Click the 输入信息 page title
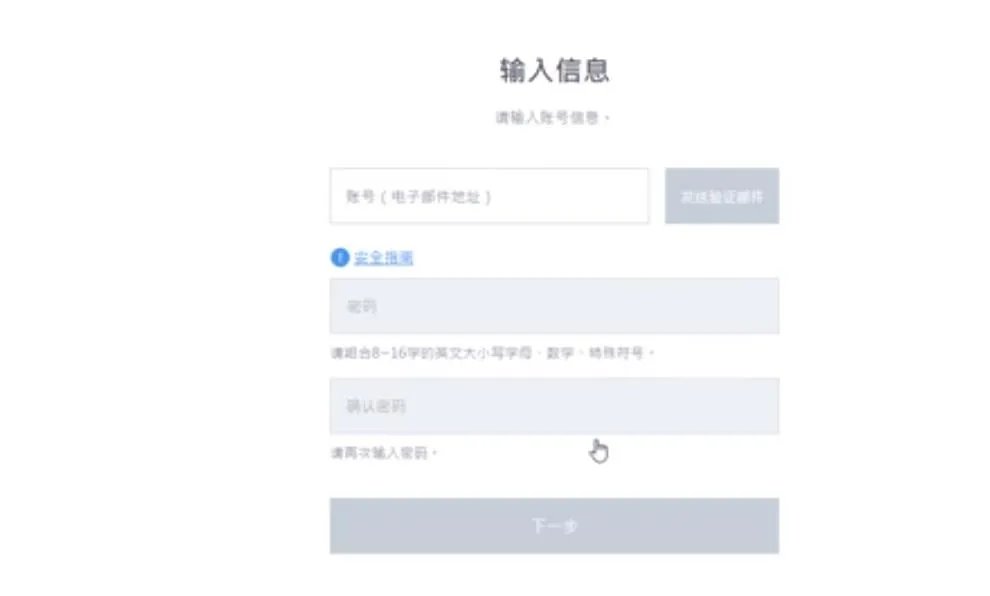Screen dimensions: 990x596 click(557, 68)
